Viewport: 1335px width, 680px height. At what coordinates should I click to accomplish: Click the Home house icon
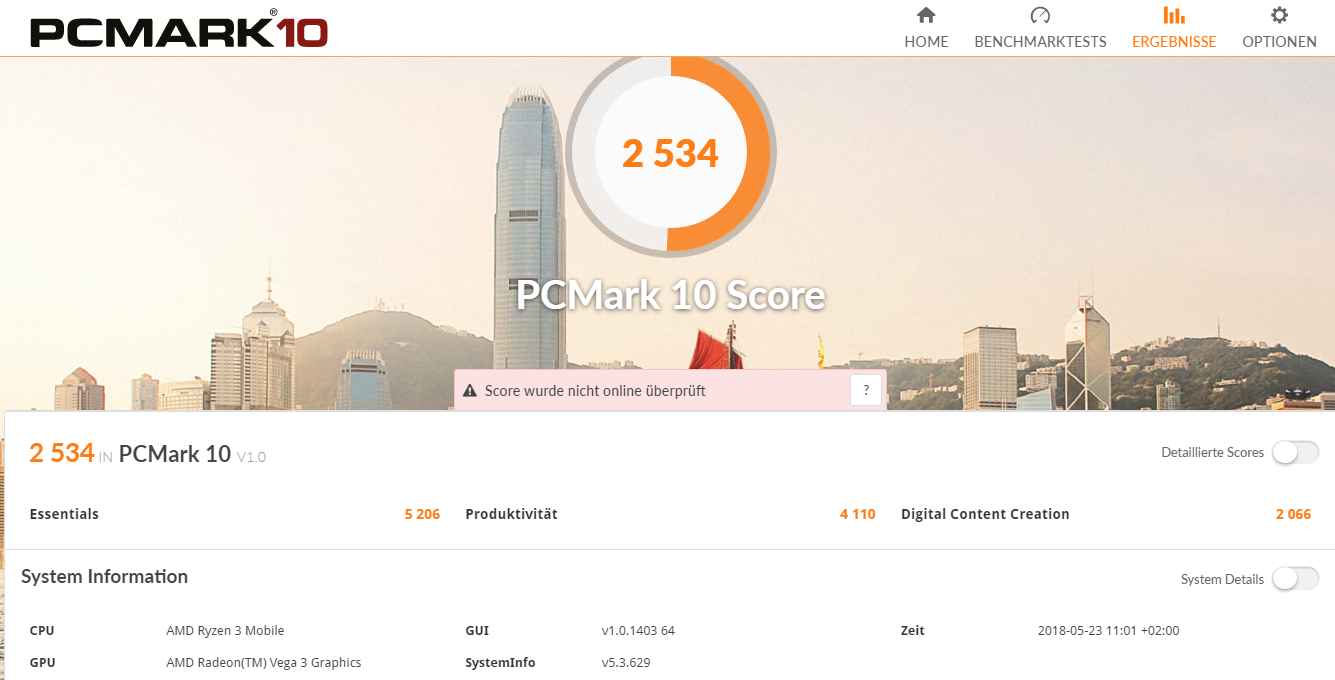pyautogui.click(x=926, y=15)
